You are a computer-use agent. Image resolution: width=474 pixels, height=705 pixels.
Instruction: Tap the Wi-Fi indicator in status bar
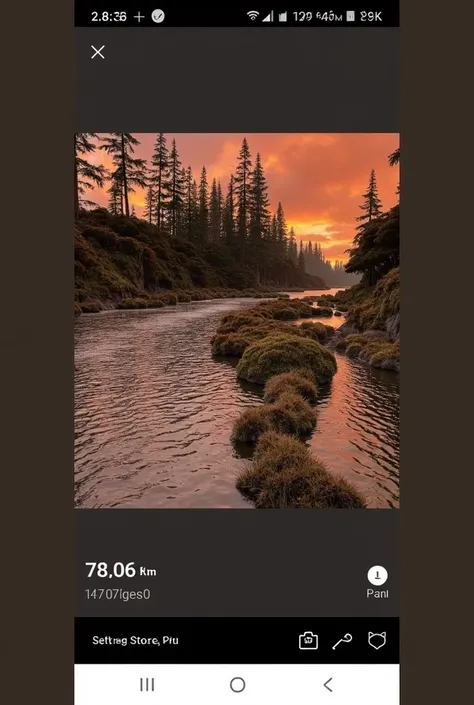(x=253, y=16)
